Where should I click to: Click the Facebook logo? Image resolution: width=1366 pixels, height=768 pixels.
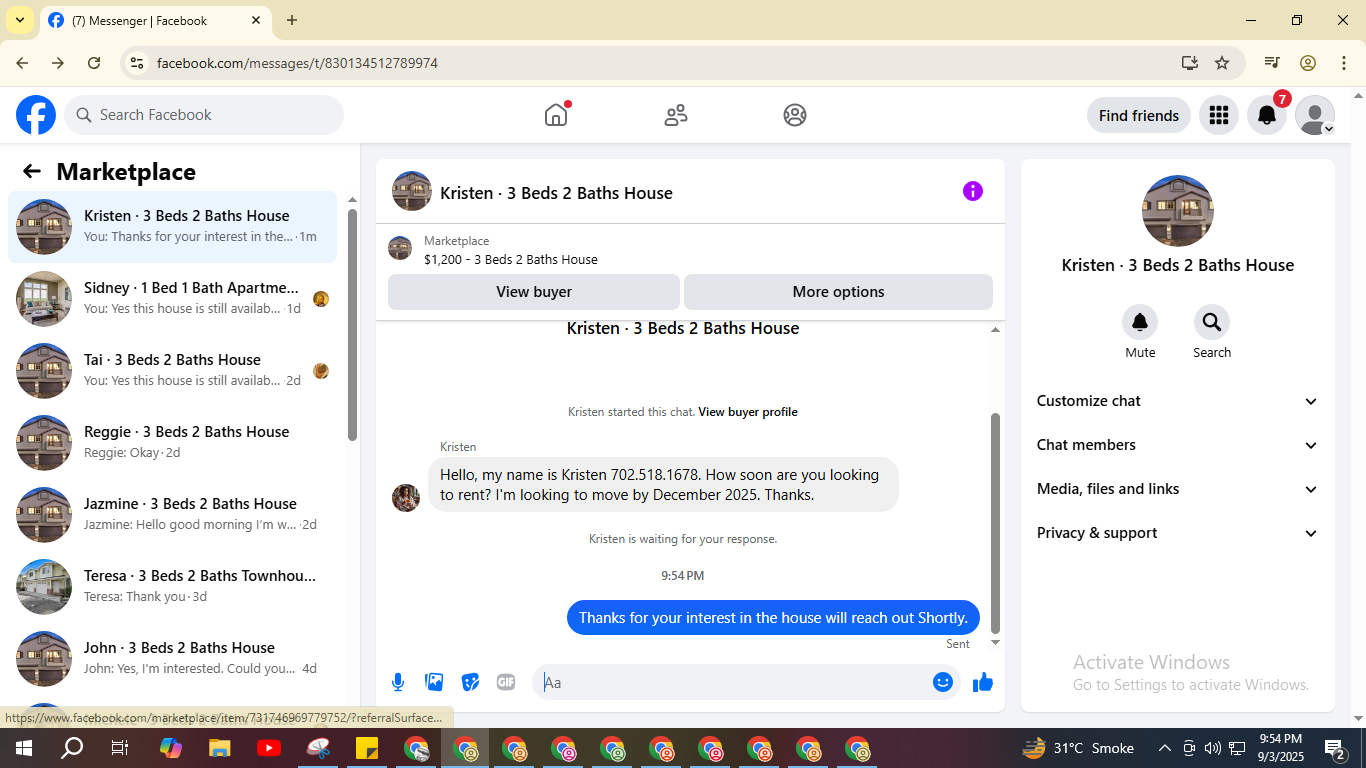point(36,115)
